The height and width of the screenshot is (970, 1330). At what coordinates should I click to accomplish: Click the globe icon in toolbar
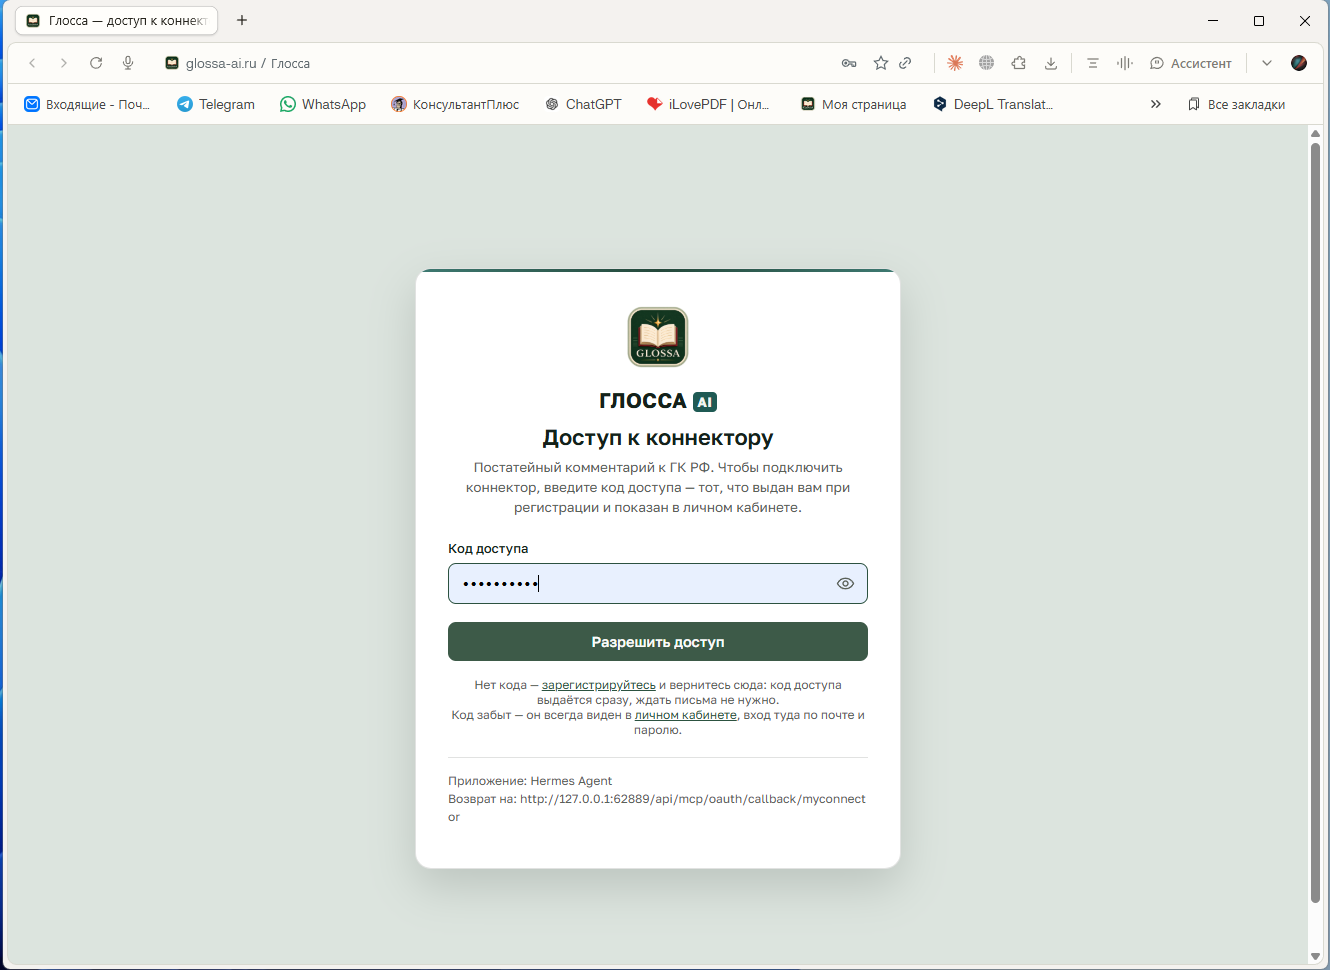coord(987,63)
